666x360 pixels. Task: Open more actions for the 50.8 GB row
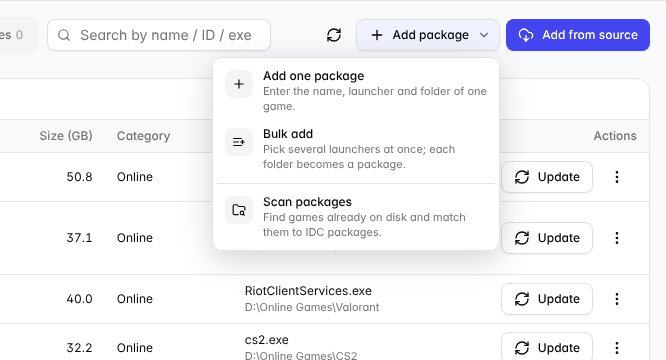click(617, 177)
